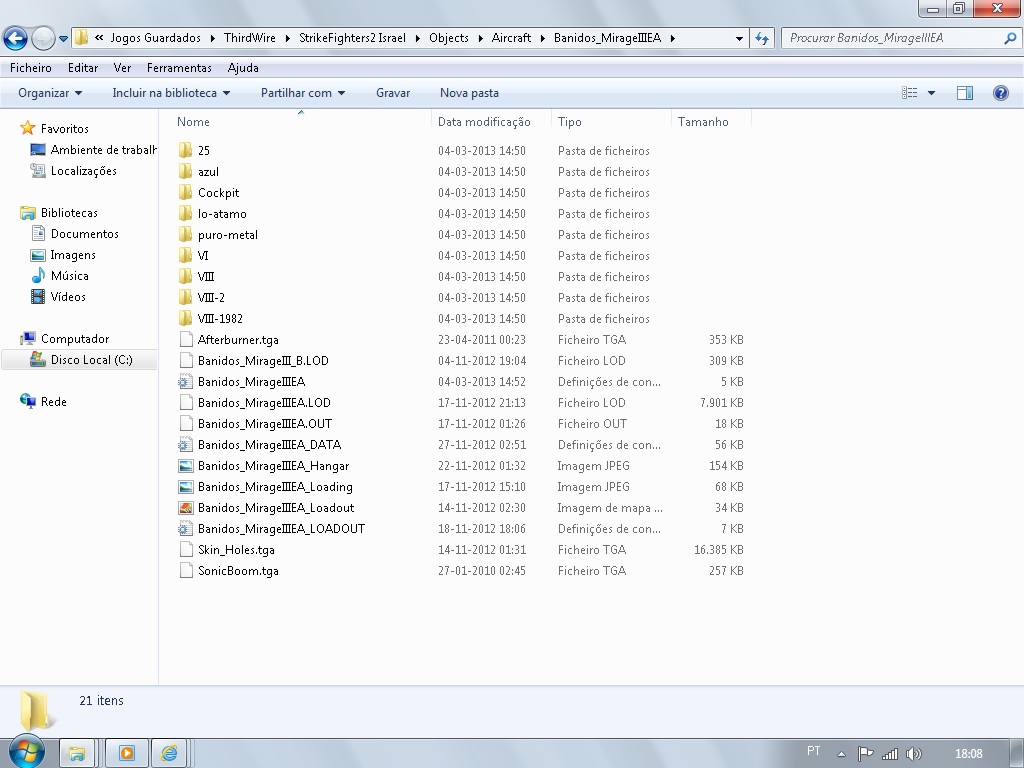Open the view options dropdown arrow
The height and width of the screenshot is (768, 1024).
931,93
